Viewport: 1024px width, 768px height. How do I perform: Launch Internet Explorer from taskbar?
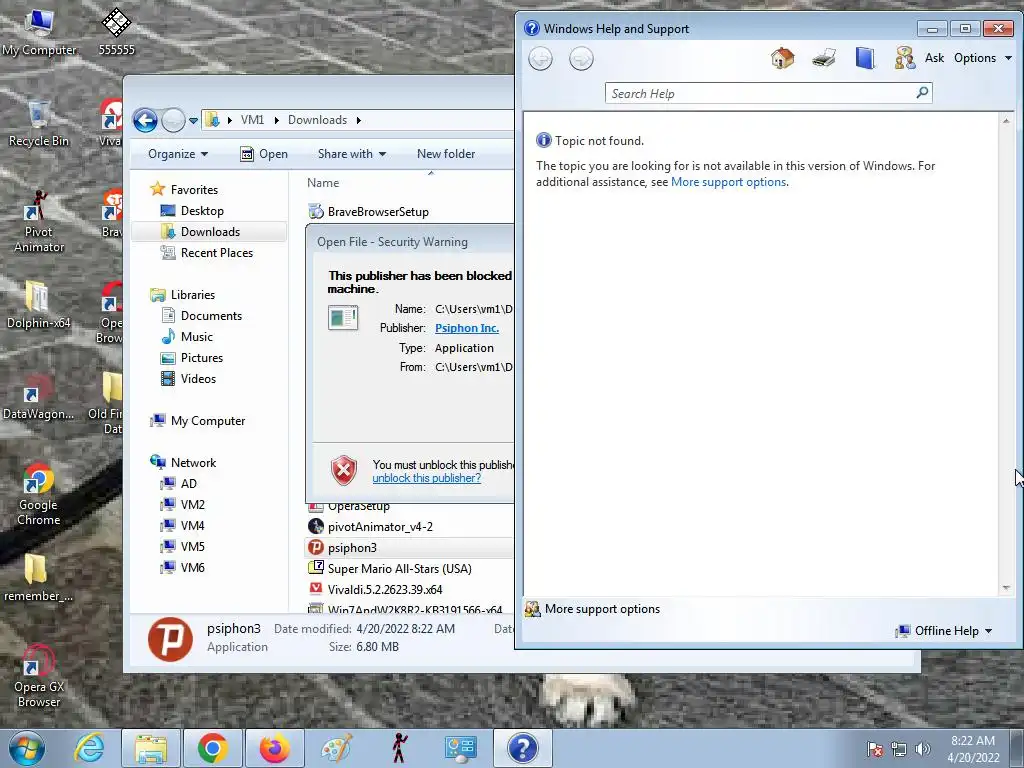[x=89, y=748]
